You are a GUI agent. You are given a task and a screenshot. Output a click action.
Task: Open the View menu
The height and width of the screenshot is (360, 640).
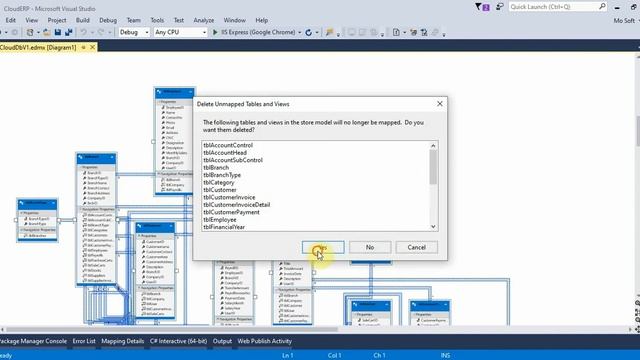31,20
